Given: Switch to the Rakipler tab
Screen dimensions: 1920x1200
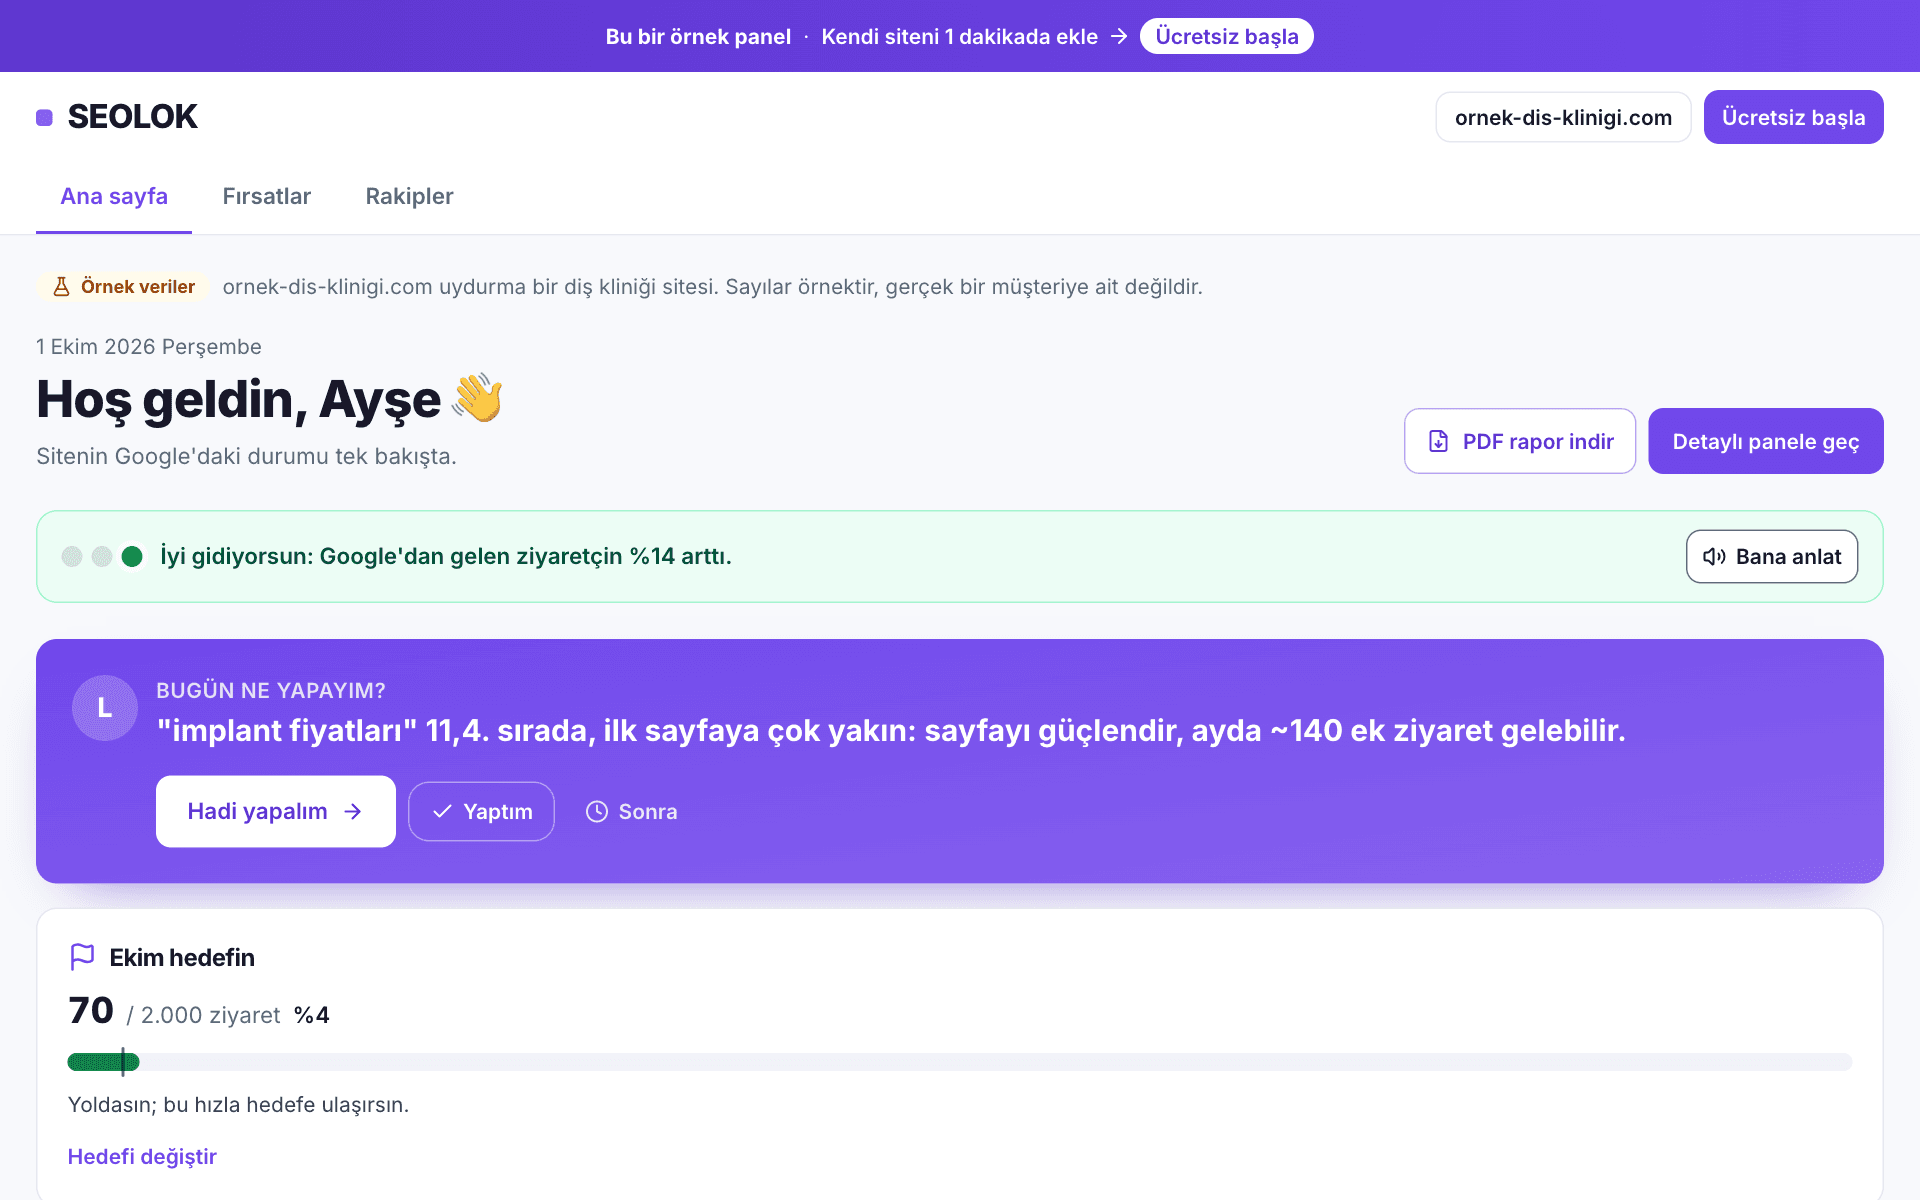Looking at the screenshot, I should (409, 196).
